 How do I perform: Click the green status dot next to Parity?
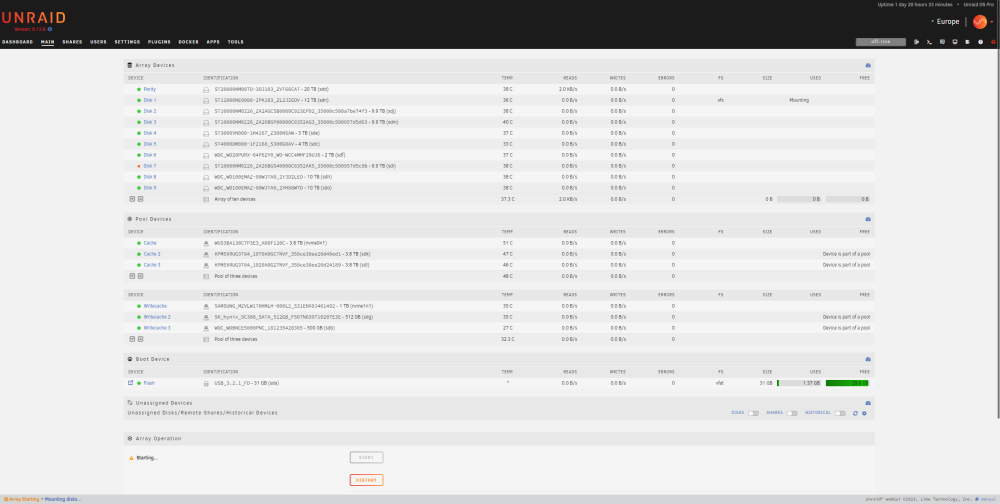pyautogui.click(x=138, y=89)
